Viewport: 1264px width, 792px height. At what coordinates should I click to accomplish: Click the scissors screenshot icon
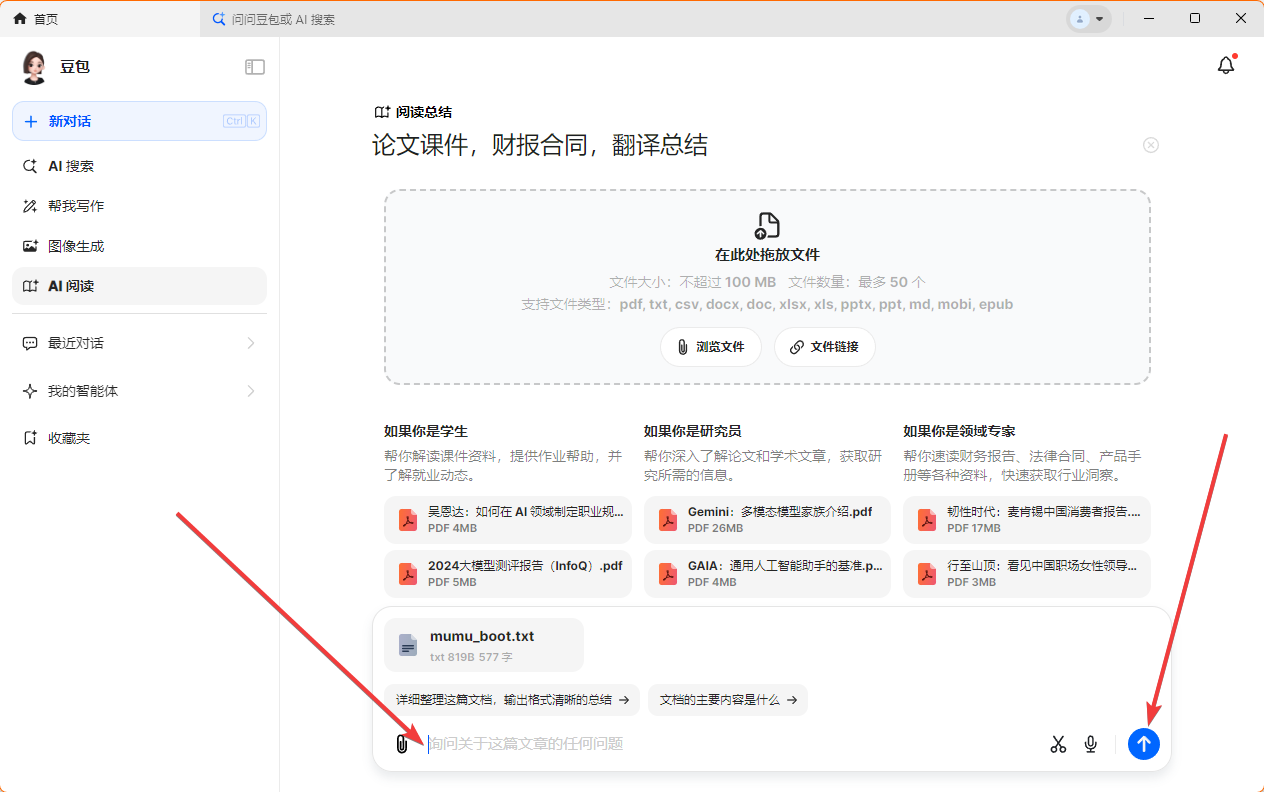coord(1058,744)
